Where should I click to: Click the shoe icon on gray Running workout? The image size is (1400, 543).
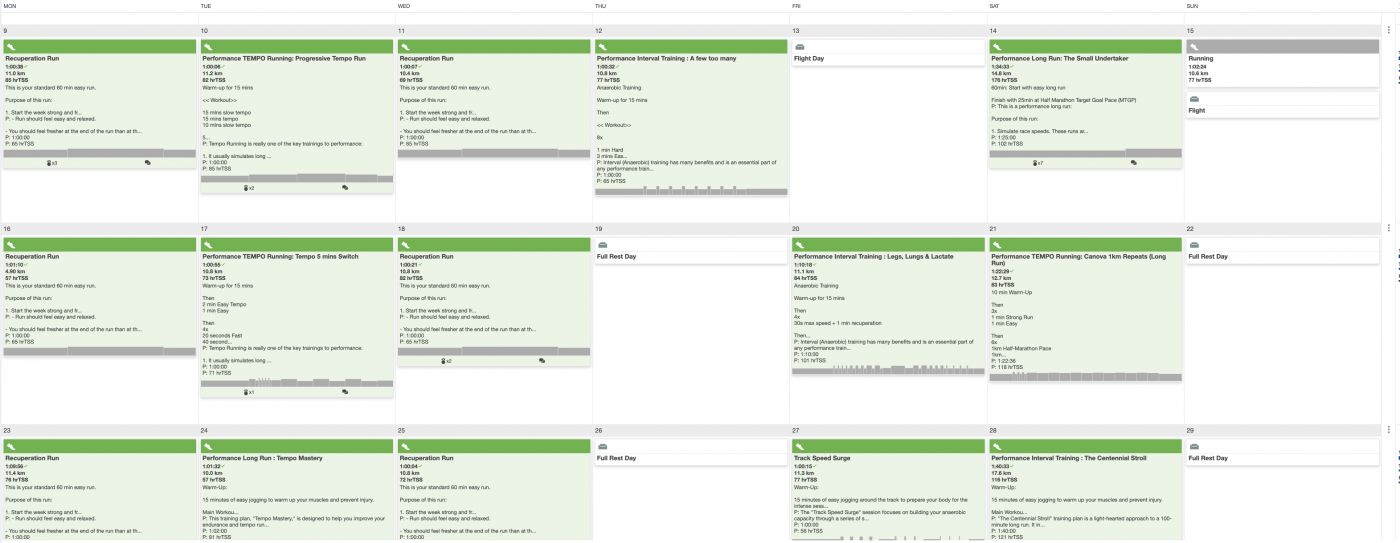(1193, 47)
